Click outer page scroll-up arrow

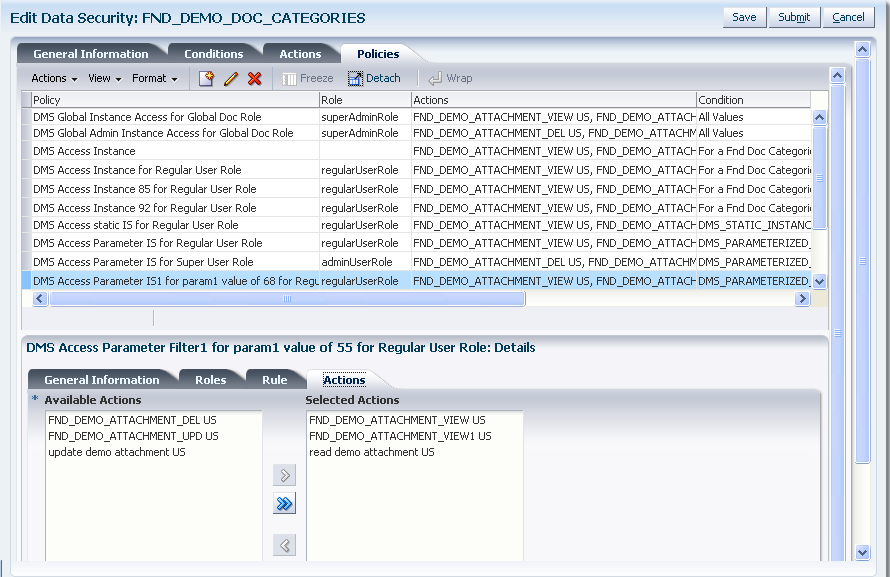tap(862, 49)
